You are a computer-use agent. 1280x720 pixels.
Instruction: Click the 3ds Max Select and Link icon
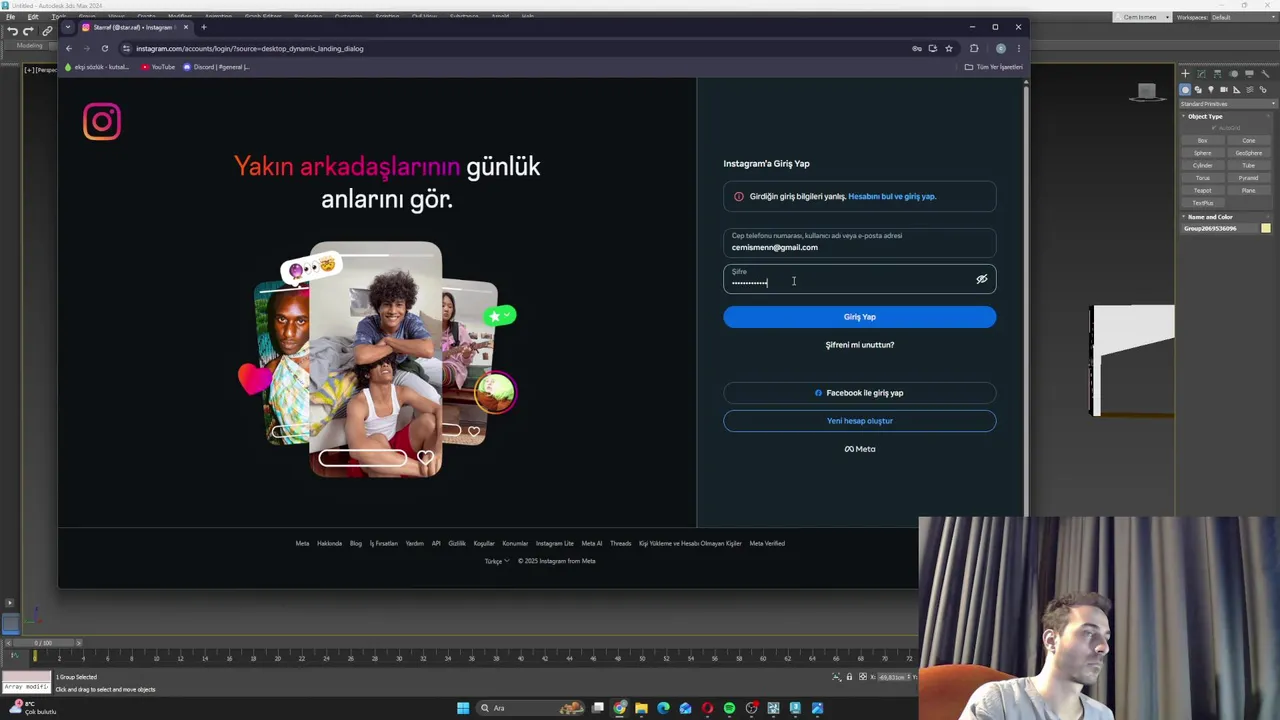click(47, 31)
